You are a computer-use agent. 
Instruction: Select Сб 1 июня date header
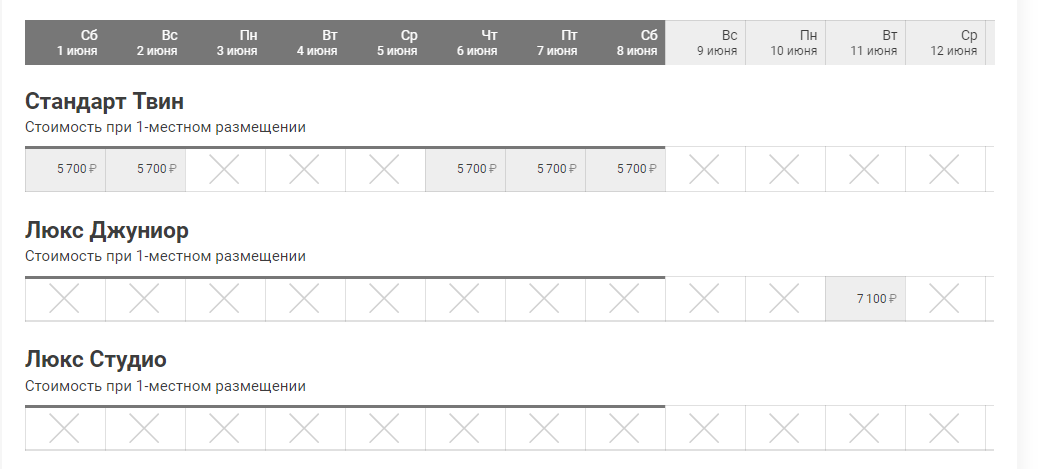(65, 43)
